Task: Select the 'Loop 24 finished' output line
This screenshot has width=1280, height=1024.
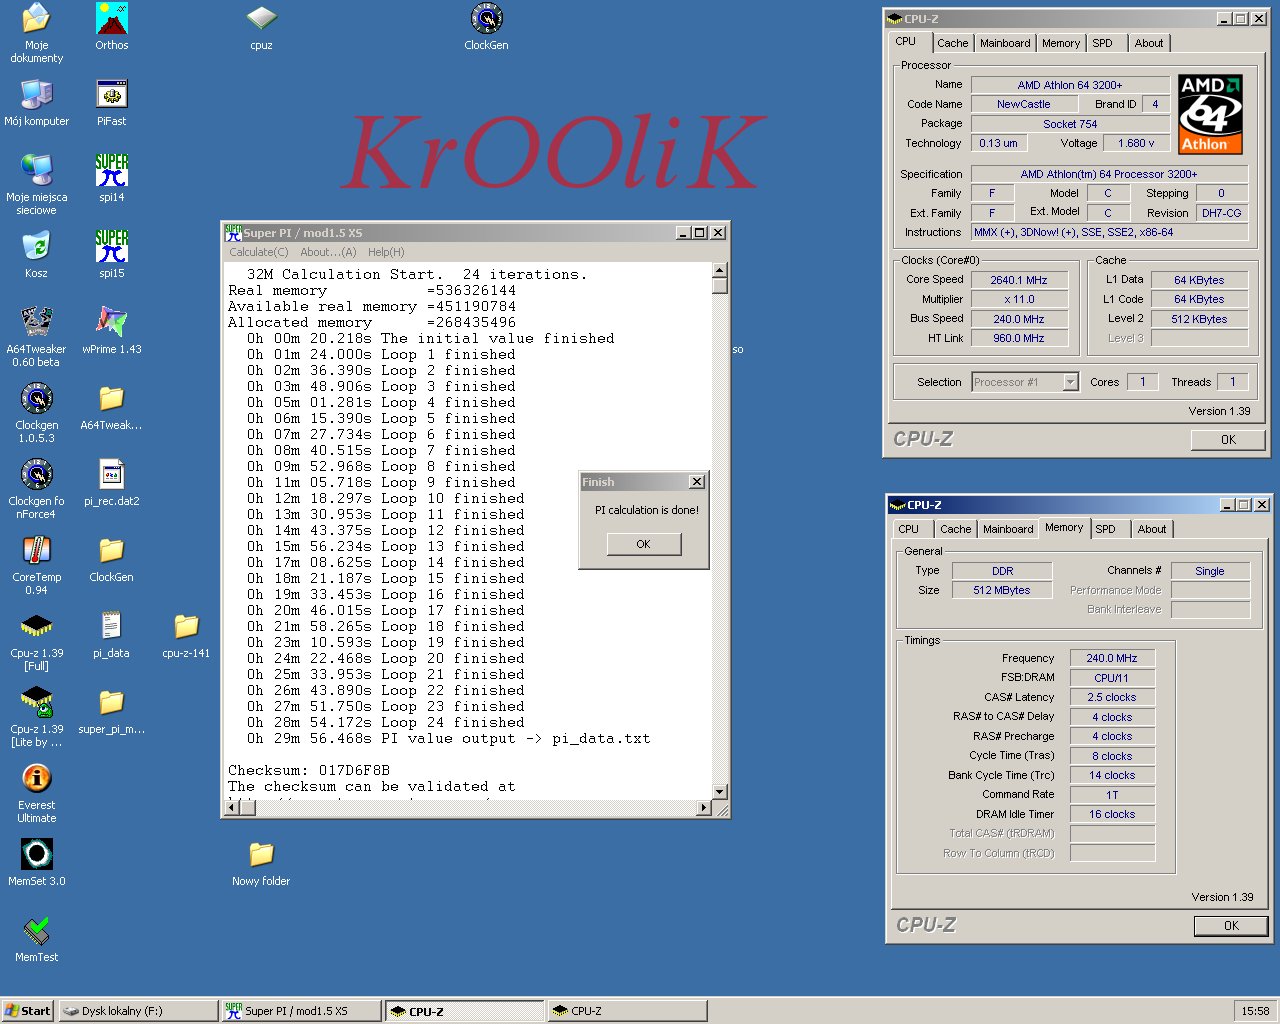Action: pos(386,723)
